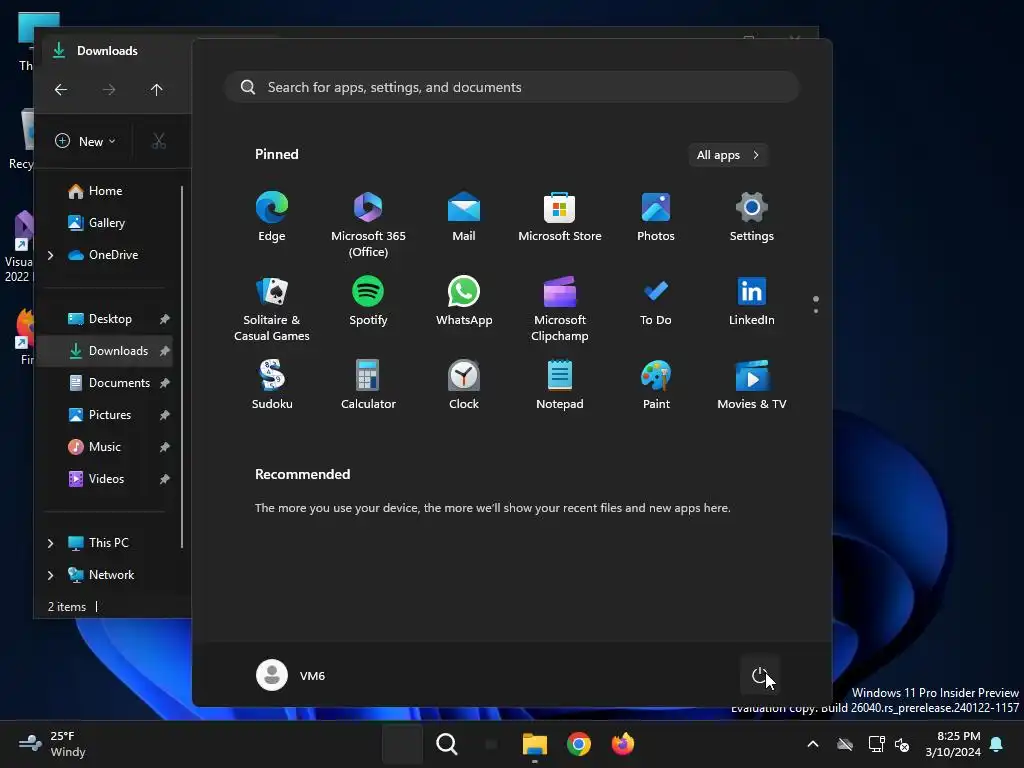
Task: Select Network in sidebar
Action: click(101, 575)
